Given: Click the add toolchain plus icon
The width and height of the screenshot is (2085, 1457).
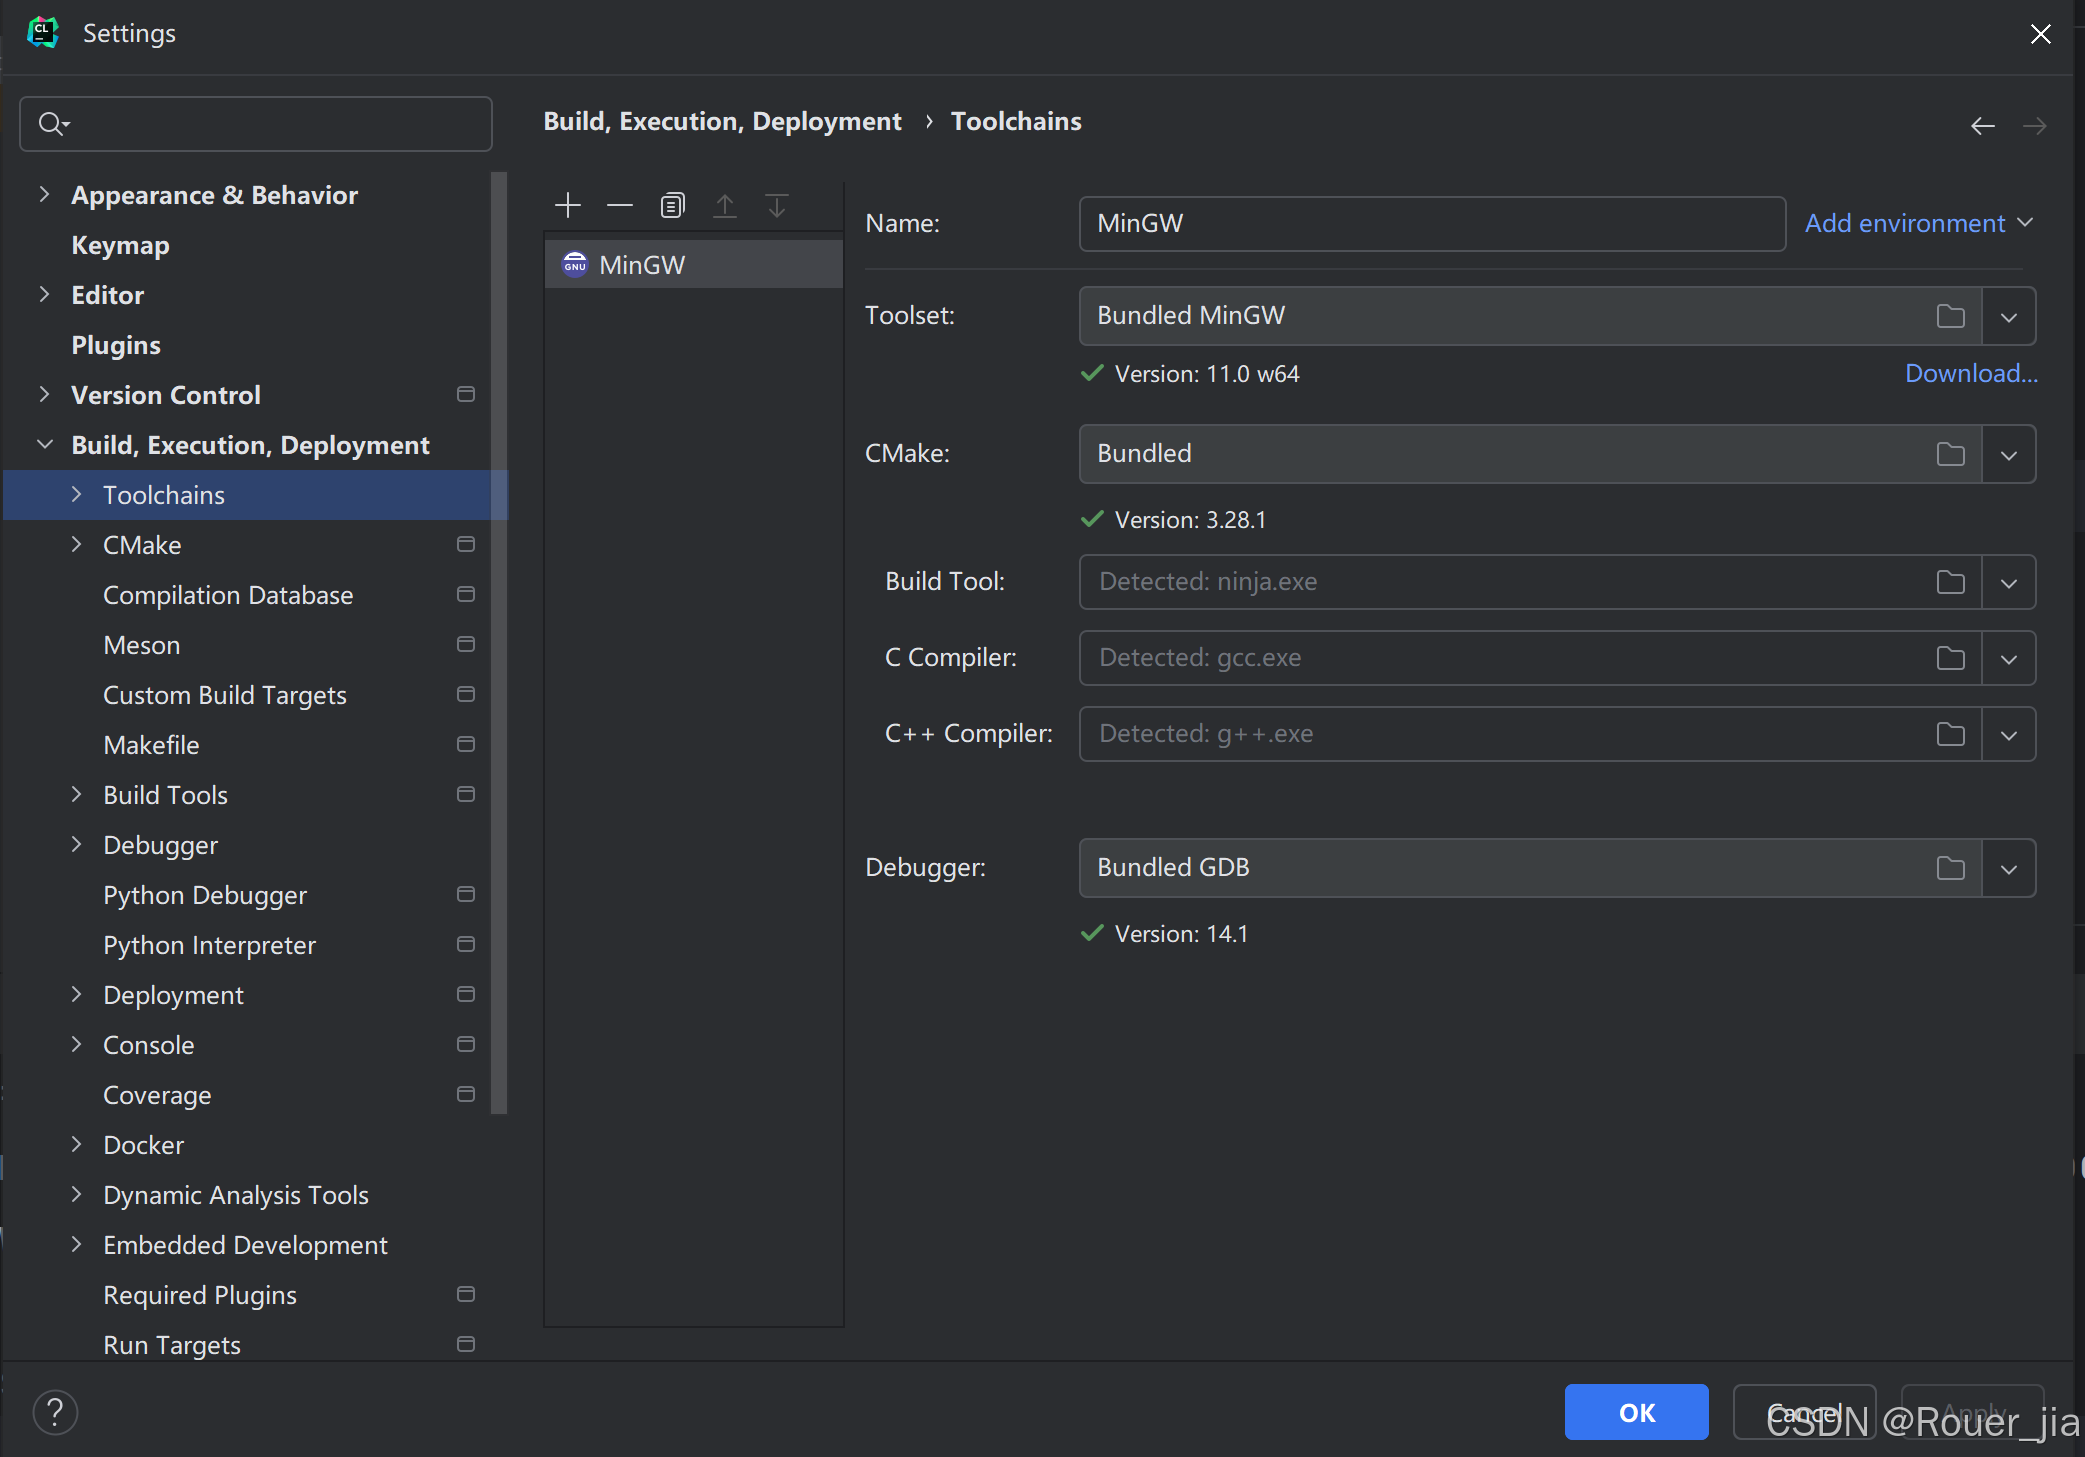Looking at the screenshot, I should (x=567, y=206).
